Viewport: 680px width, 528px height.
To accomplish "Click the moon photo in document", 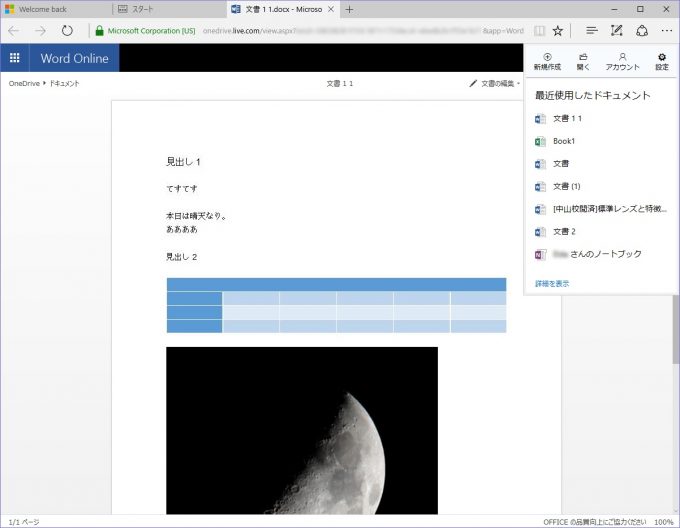I will coord(302,430).
